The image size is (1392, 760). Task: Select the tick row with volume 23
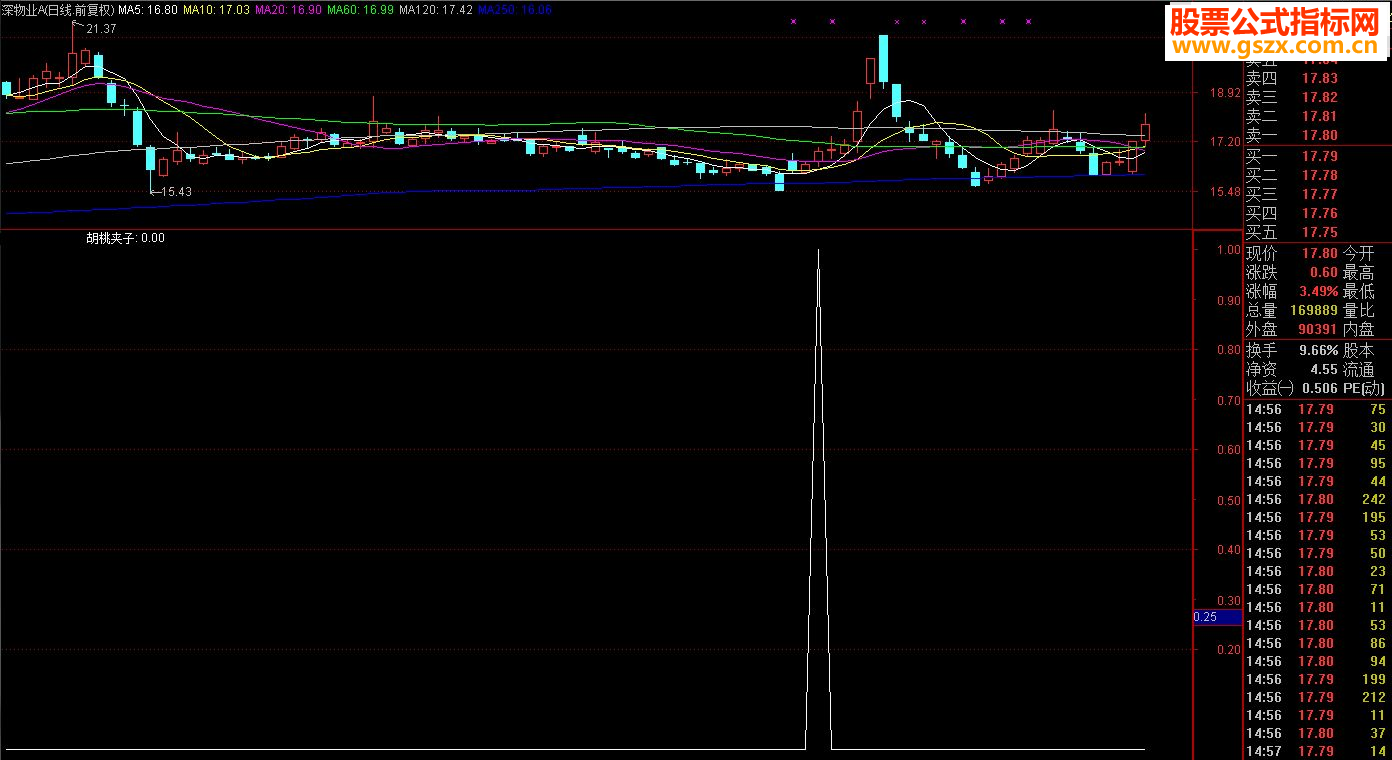point(1317,572)
